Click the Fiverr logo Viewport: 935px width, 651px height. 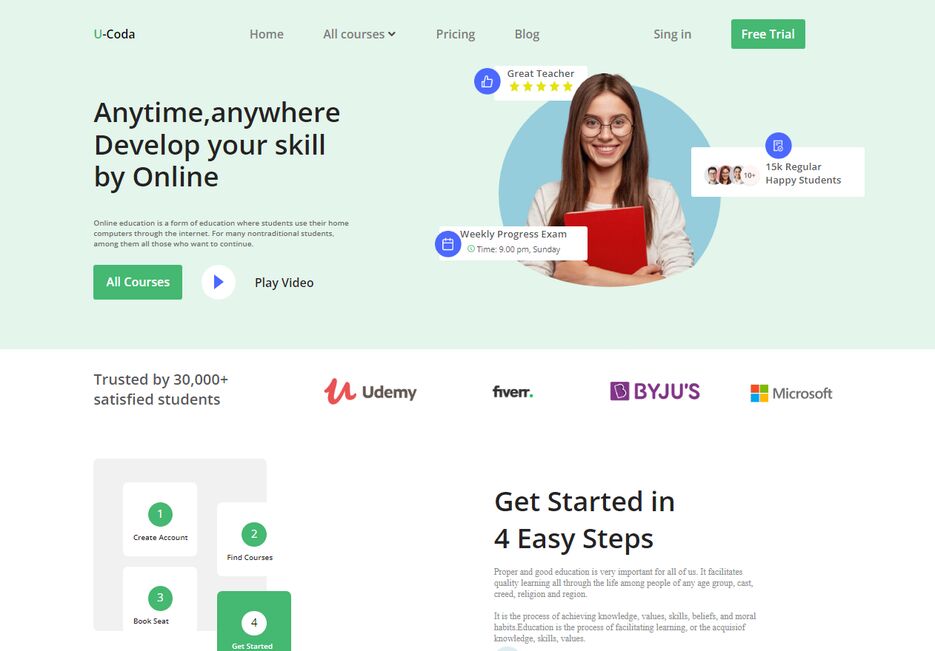click(513, 392)
